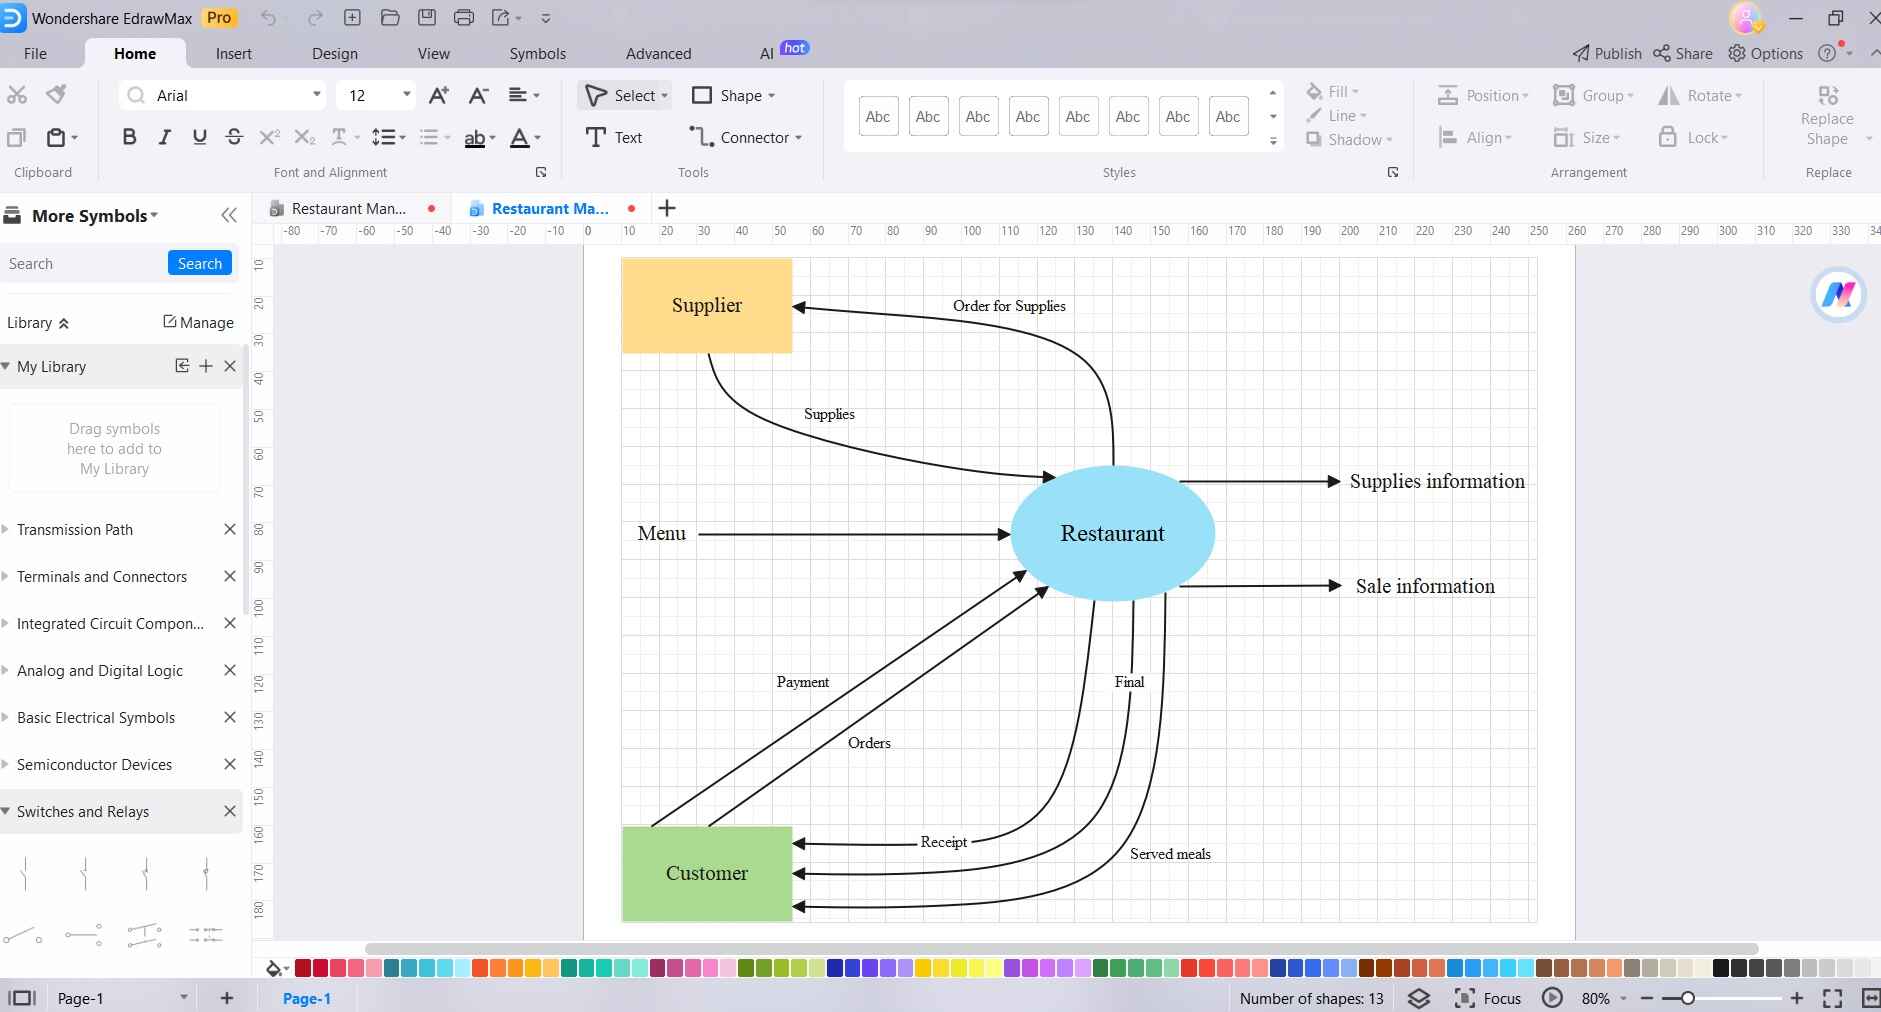Click the Search button in symbols panel

pos(200,263)
